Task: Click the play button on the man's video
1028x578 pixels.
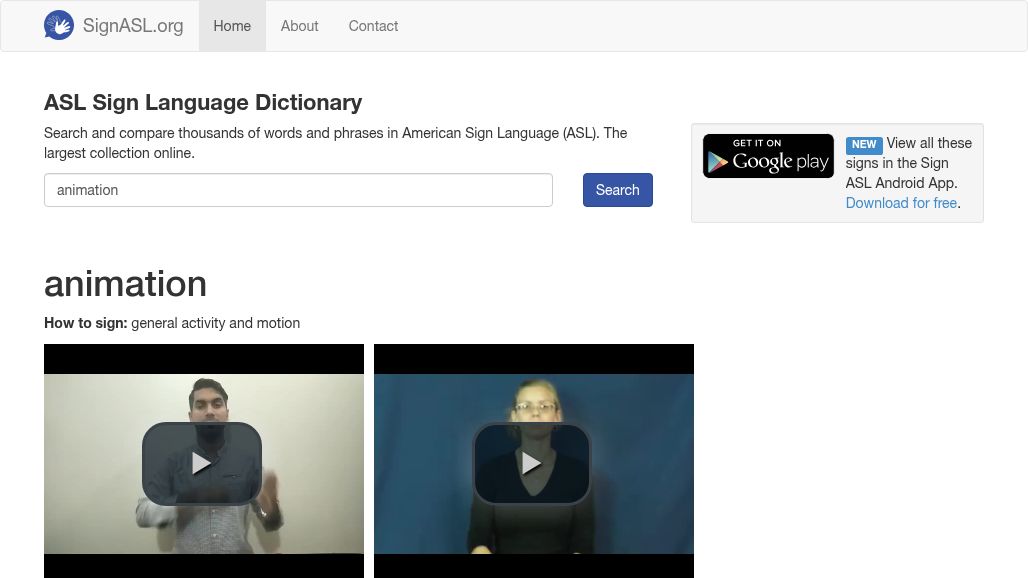Action: (x=203, y=462)
